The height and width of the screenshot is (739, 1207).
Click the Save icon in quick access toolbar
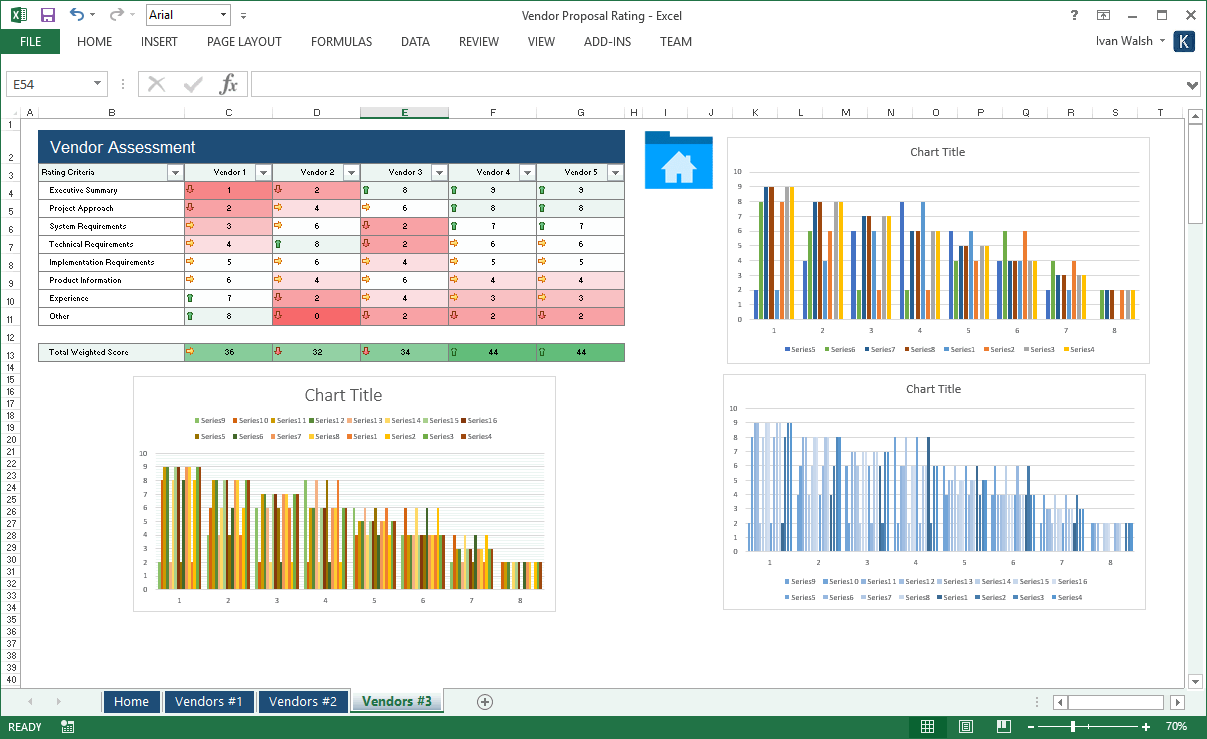[x=48, y=15]
